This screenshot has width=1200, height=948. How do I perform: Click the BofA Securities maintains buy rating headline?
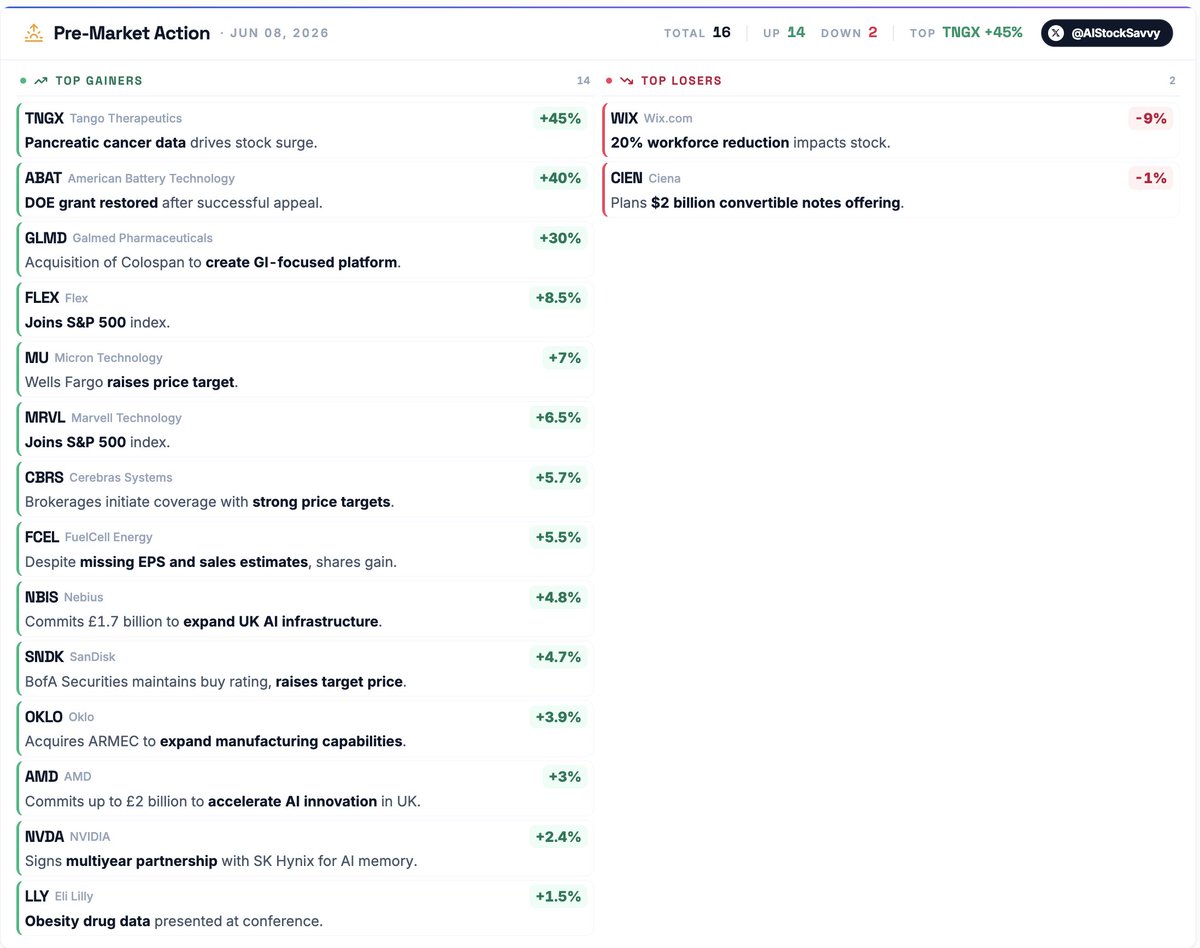click(x=216, y=682)
